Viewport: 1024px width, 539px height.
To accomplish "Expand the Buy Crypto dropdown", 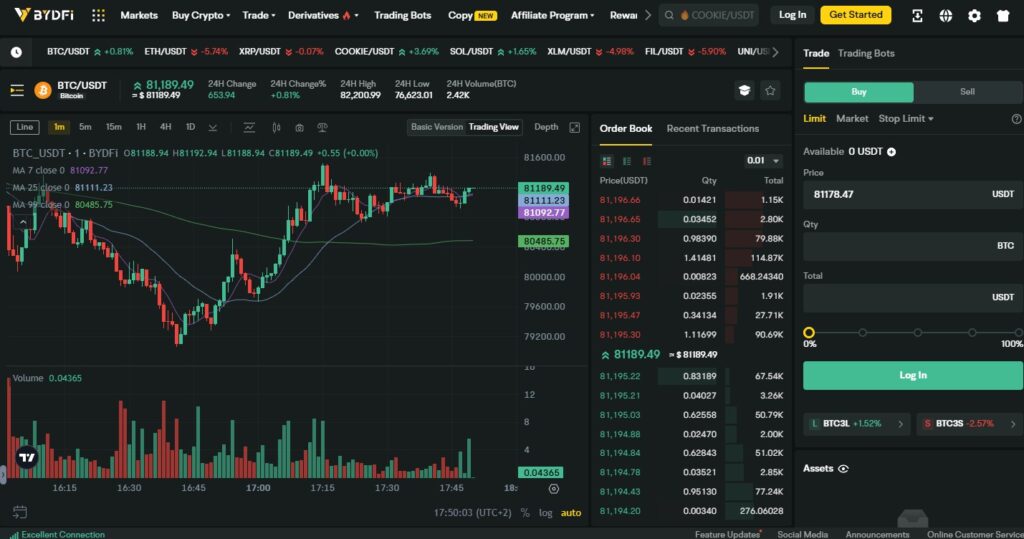I will [201, 15].
